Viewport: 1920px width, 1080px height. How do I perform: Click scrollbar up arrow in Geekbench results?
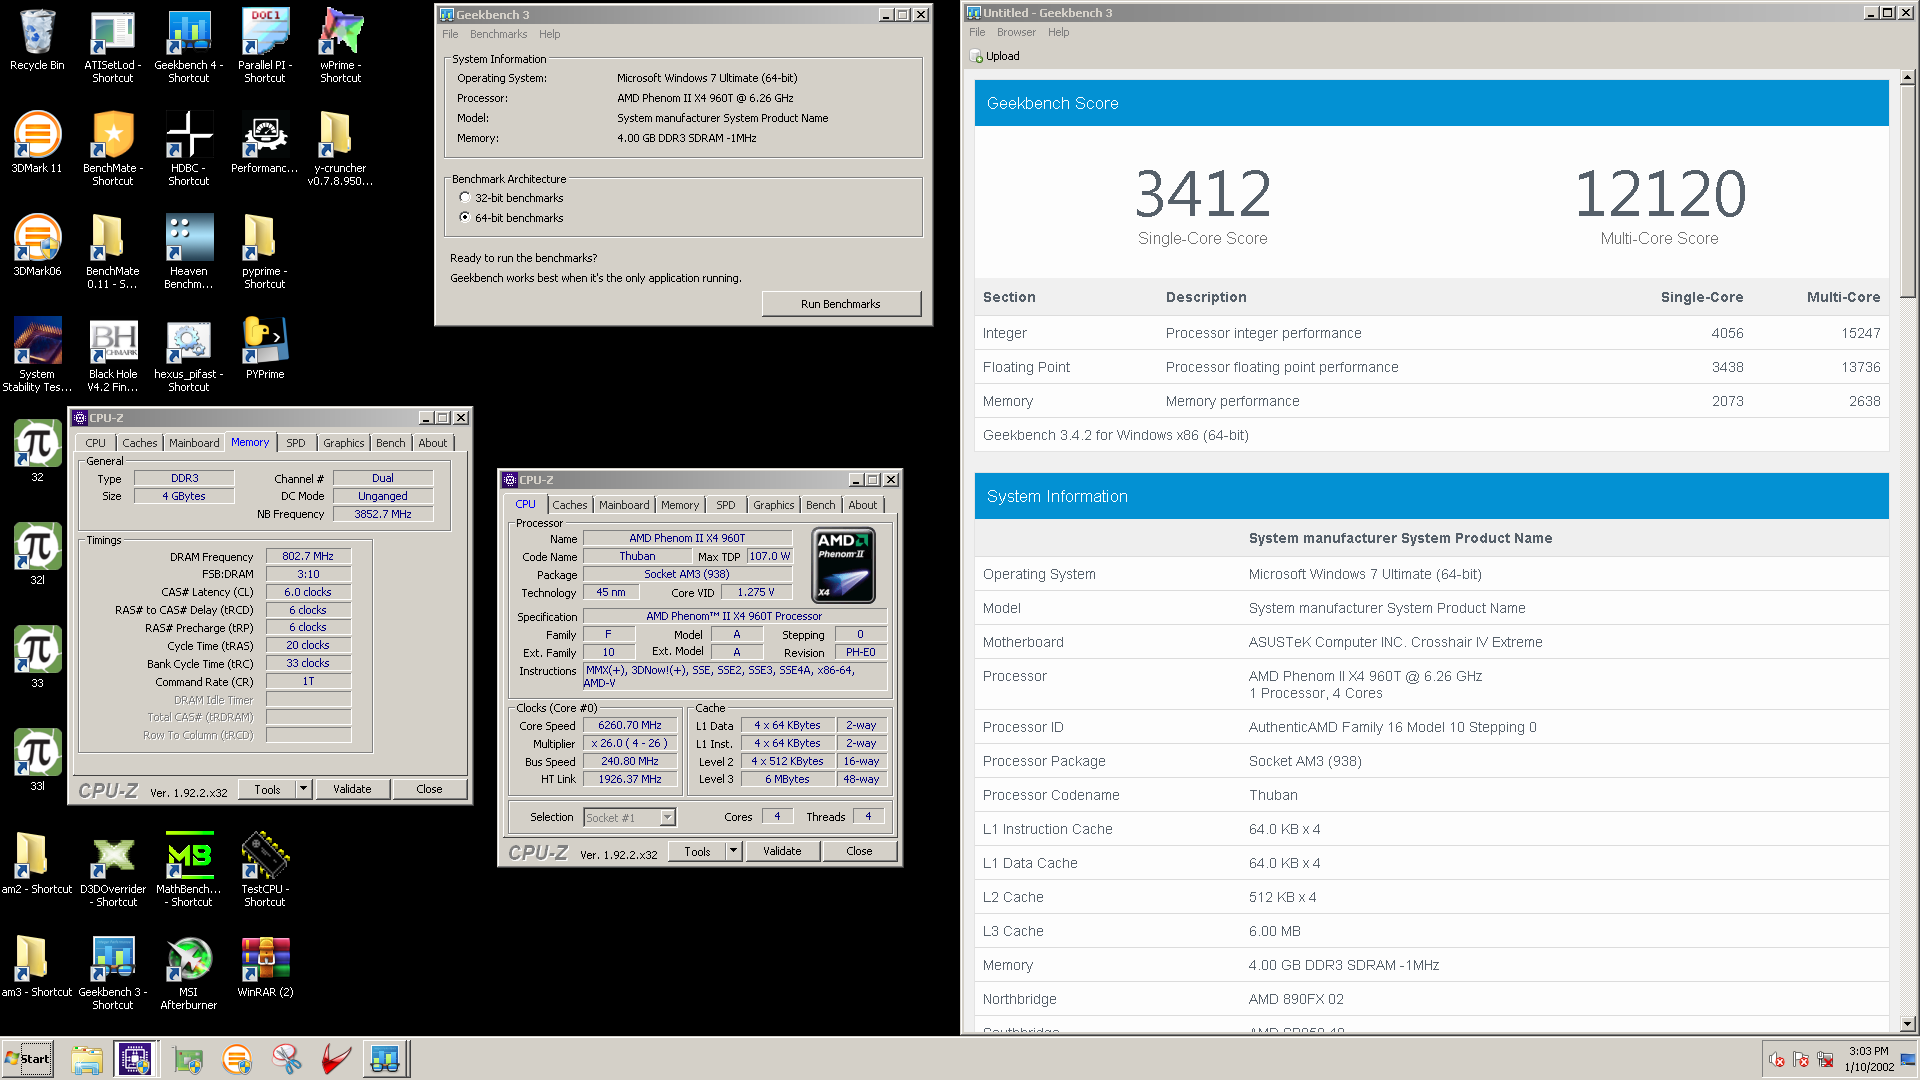1908,77
